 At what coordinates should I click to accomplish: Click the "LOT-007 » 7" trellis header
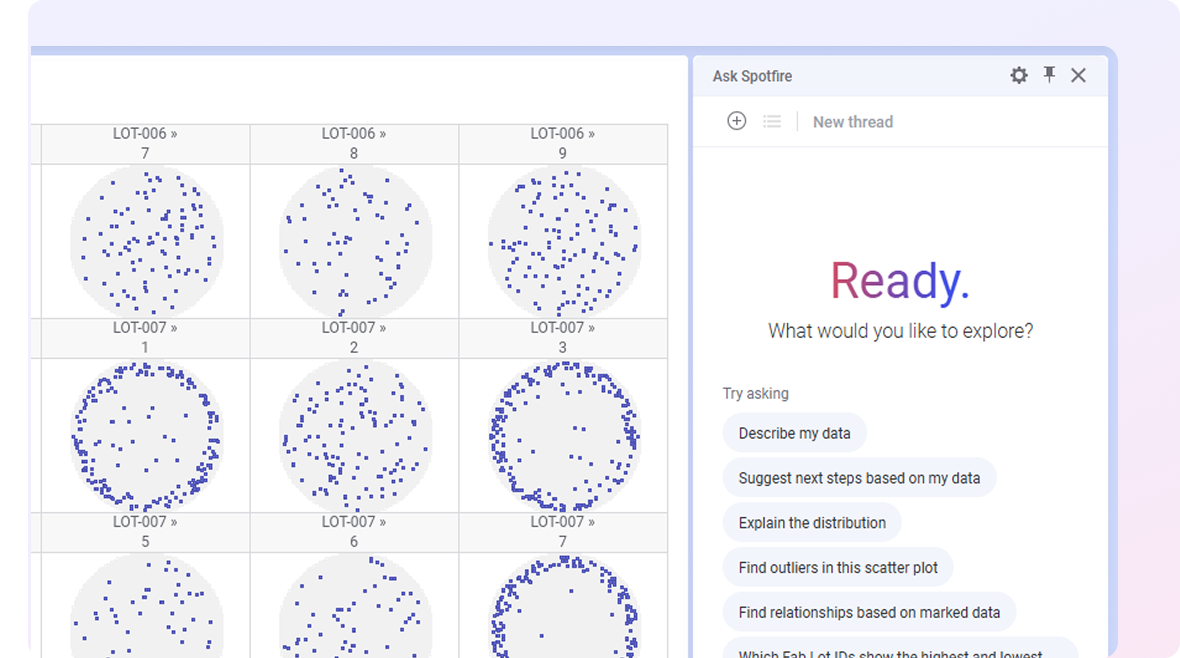click(x=563, y=532)
